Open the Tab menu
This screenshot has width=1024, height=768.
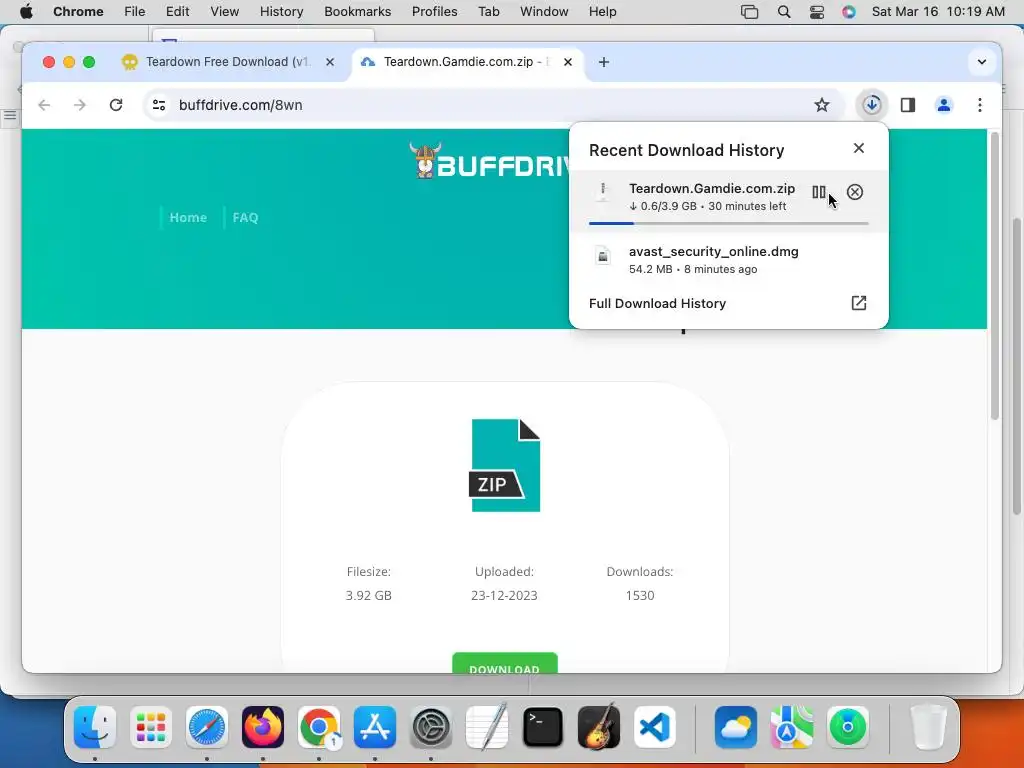point(488,12)
